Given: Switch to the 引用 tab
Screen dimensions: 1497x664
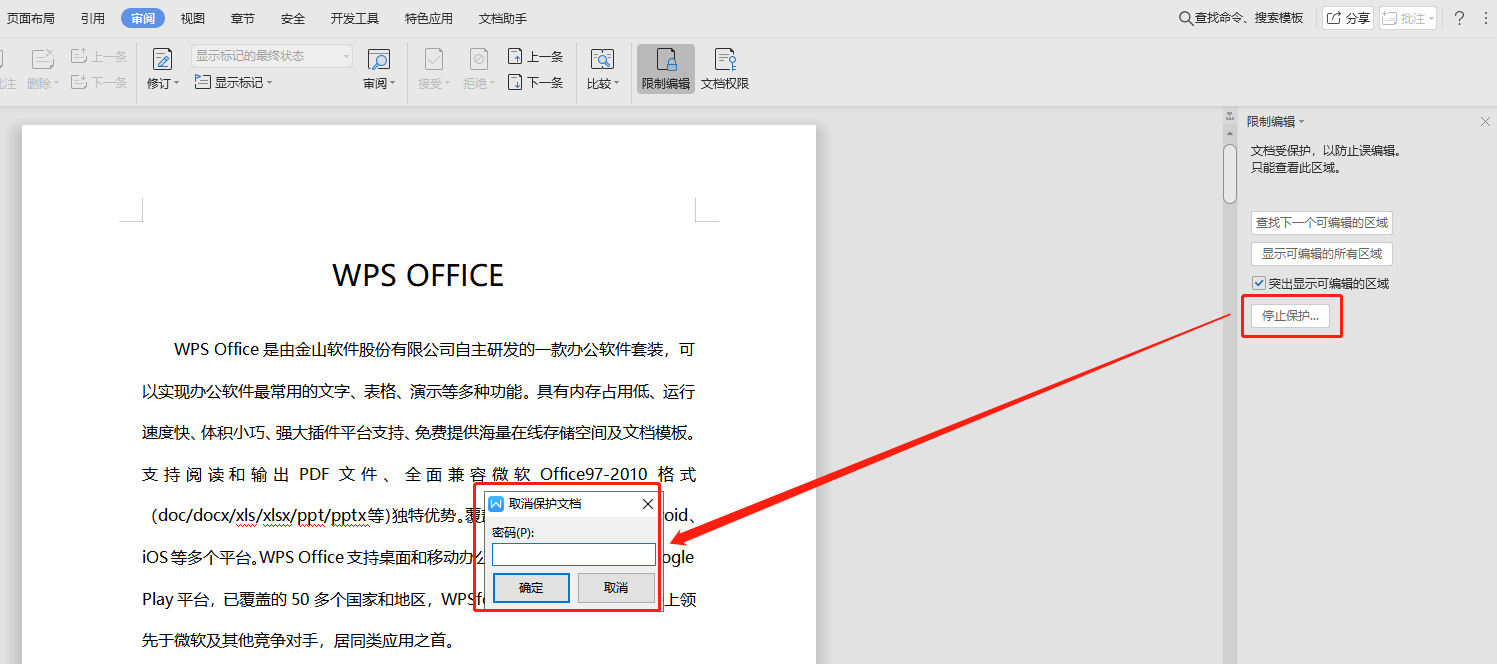Looking at the screenshot, I should [93, 18].
